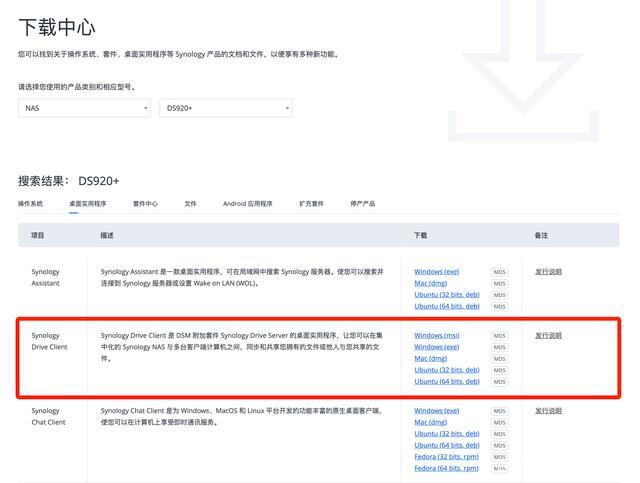Download Synology Assistant Windows (exe)

pyautogui.click(x=437, y=272)
